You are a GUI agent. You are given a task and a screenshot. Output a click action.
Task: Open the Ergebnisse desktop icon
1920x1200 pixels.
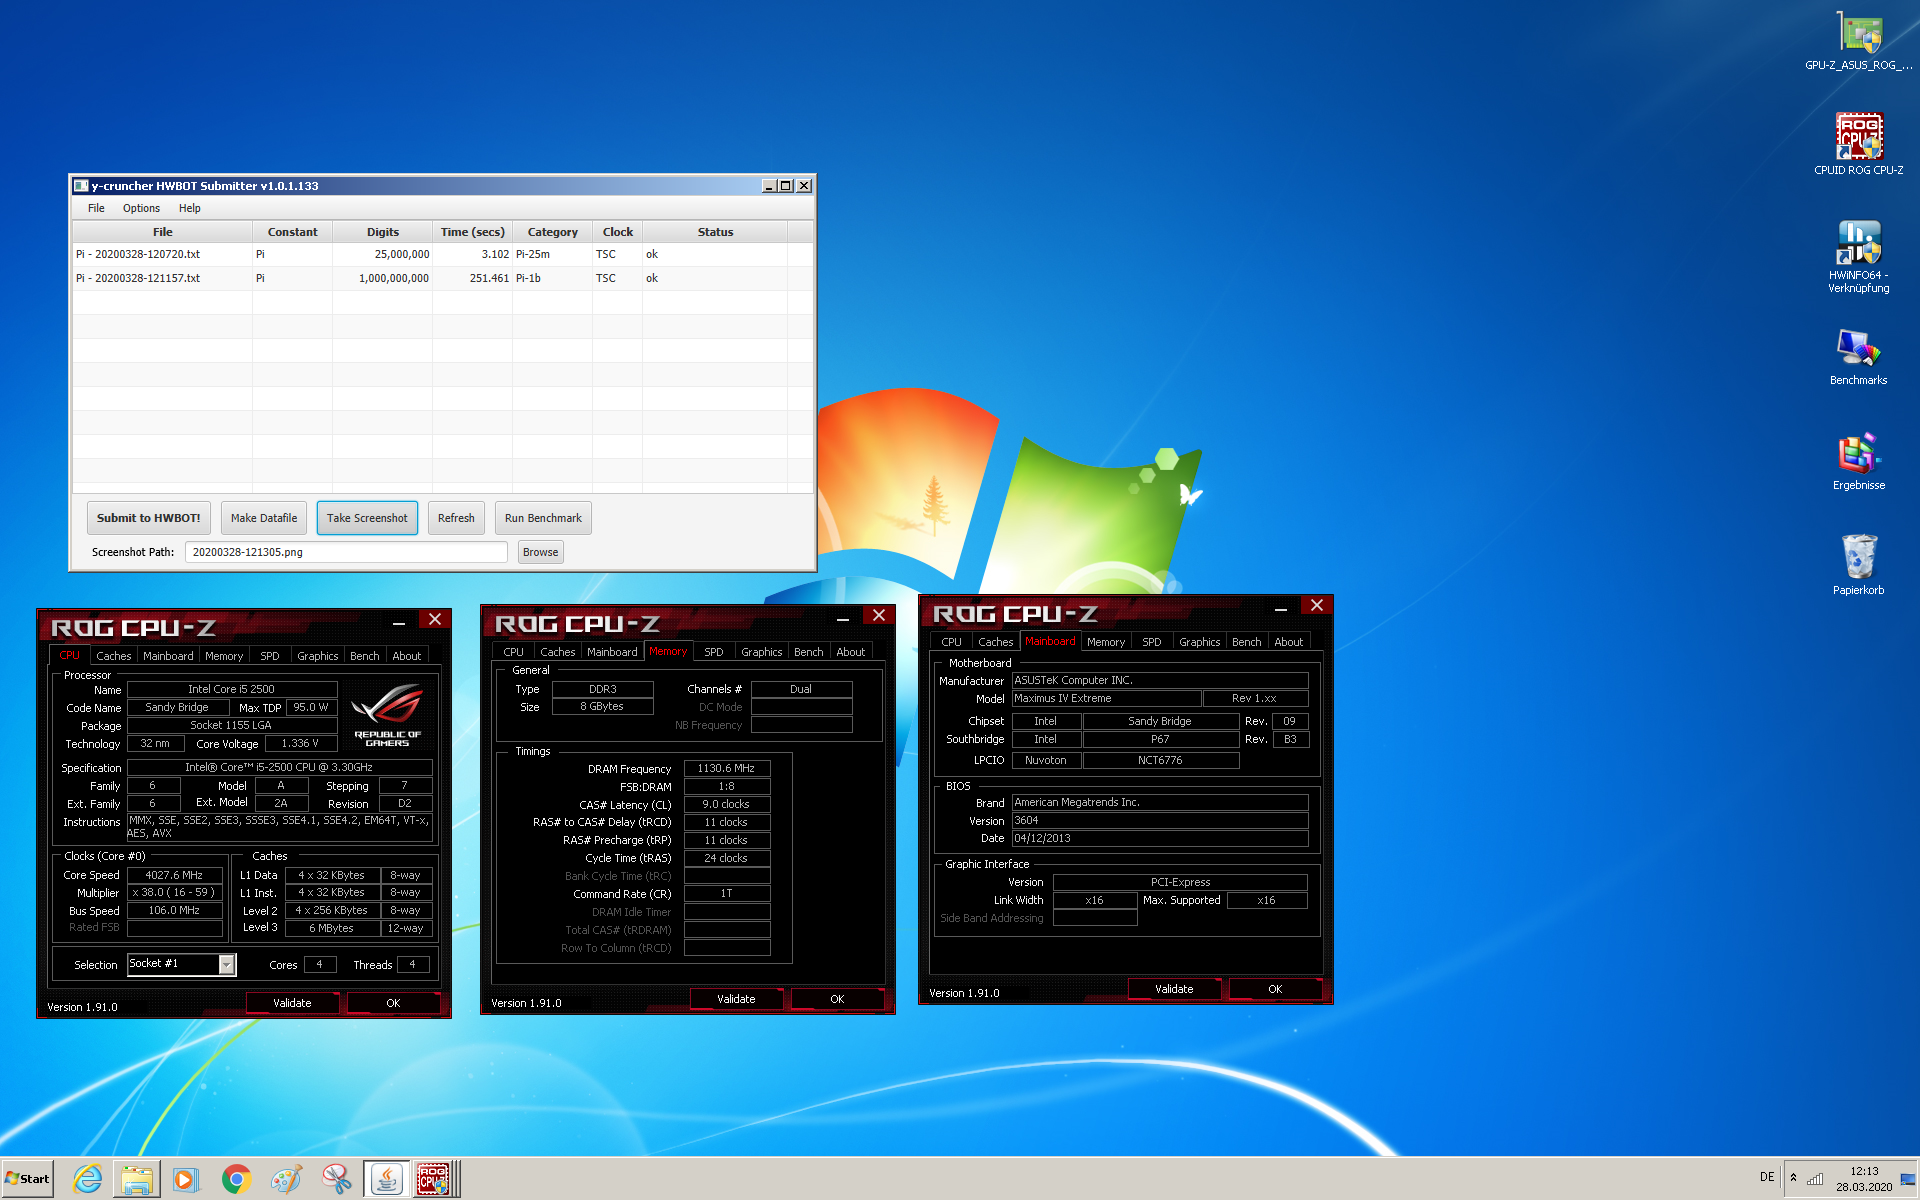click(x=1858, y=462)
